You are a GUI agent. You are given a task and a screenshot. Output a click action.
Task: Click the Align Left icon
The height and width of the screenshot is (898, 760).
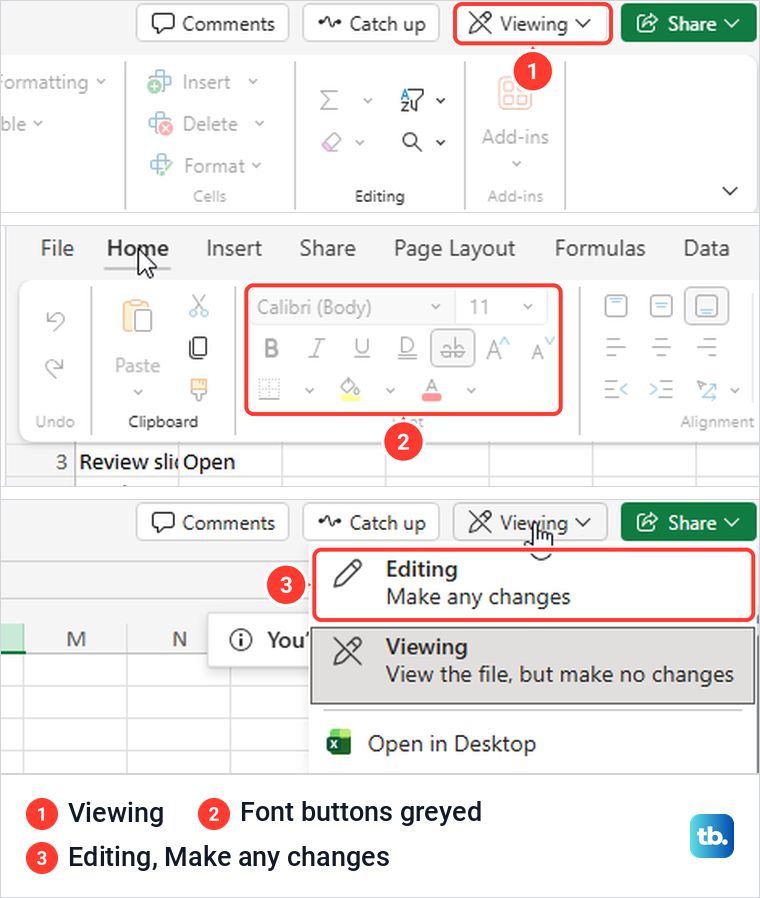[x=616, y=347]
